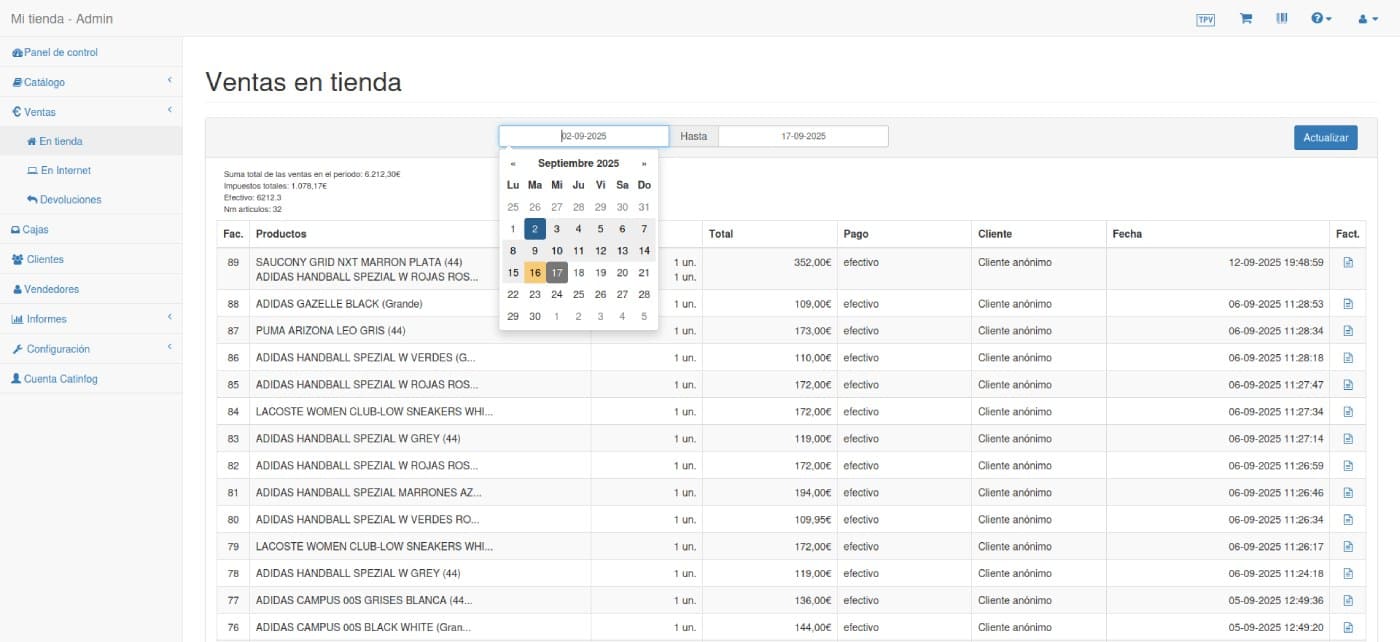This screenshot has width=1400, height=642.
Task: Open the TPV point-of-sale icon
Action: [x=1205, y=19]
